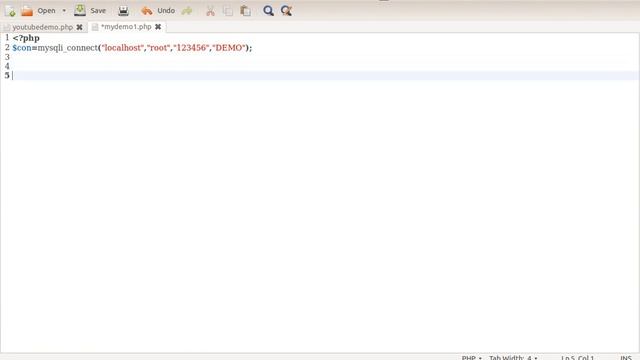Image resolution: width=640 pixels, height=360 pixels.
Task: Open Find with magnifier icon
Action: click(268, 11)
